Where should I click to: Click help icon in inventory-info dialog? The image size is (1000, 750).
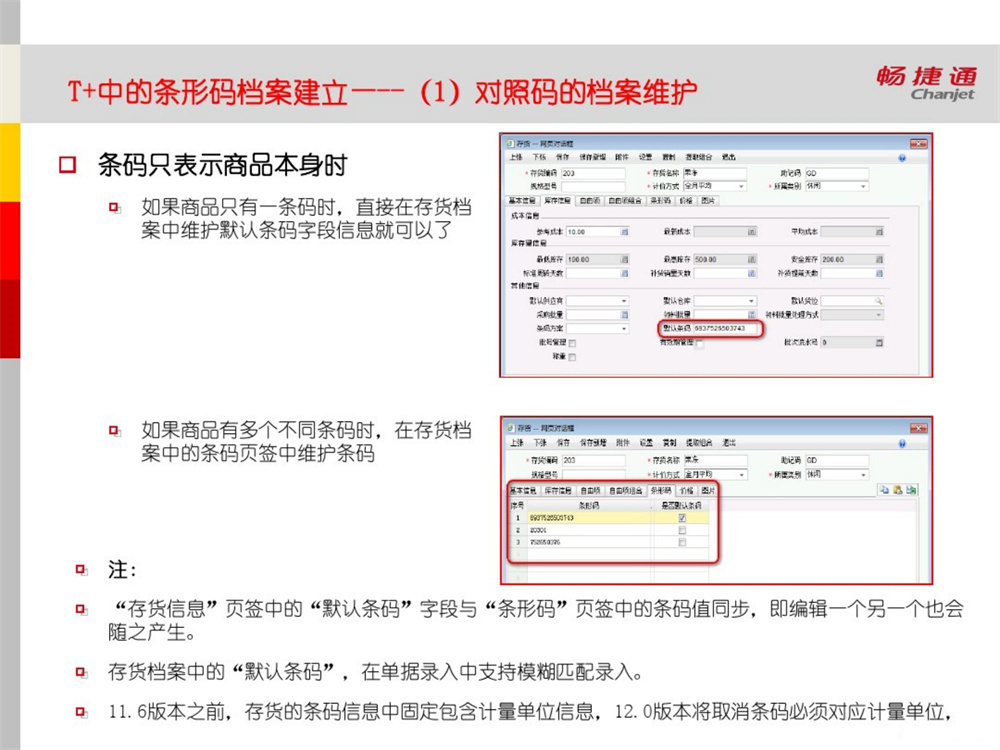pos(902,158)
